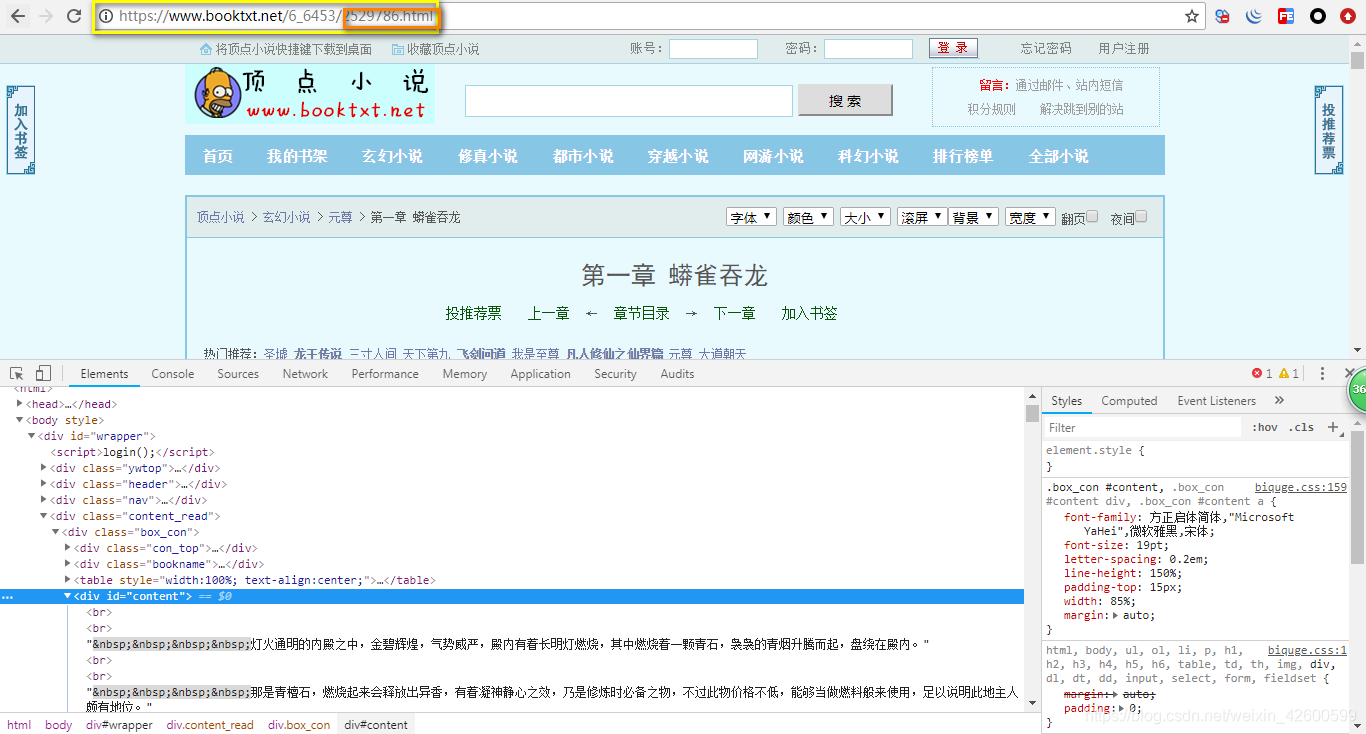Reload the page with the refresh icon
Image resolution: width=1366 pixels, height=734 pixels.
click(x=74, y=16)
